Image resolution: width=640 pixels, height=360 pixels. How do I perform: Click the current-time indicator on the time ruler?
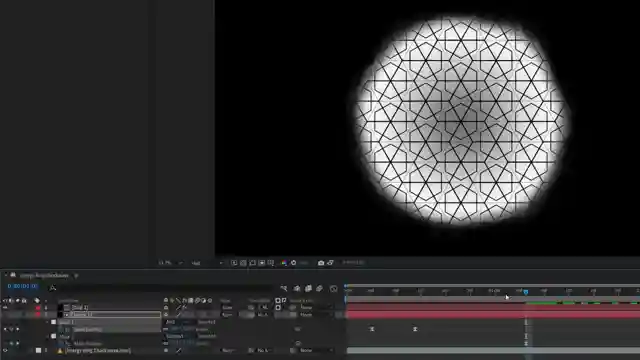point(526,291)
